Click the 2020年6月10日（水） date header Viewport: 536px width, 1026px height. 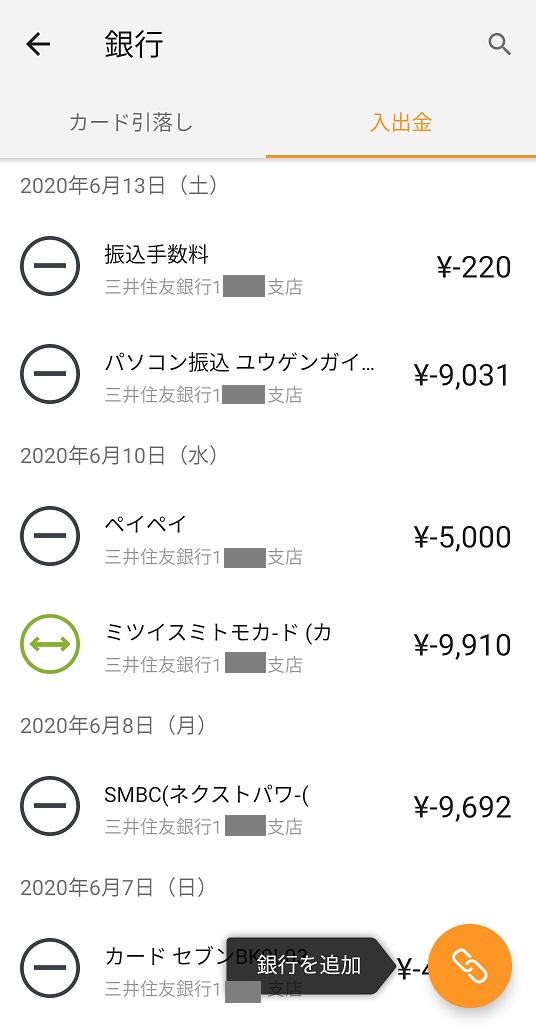point(120,455)
